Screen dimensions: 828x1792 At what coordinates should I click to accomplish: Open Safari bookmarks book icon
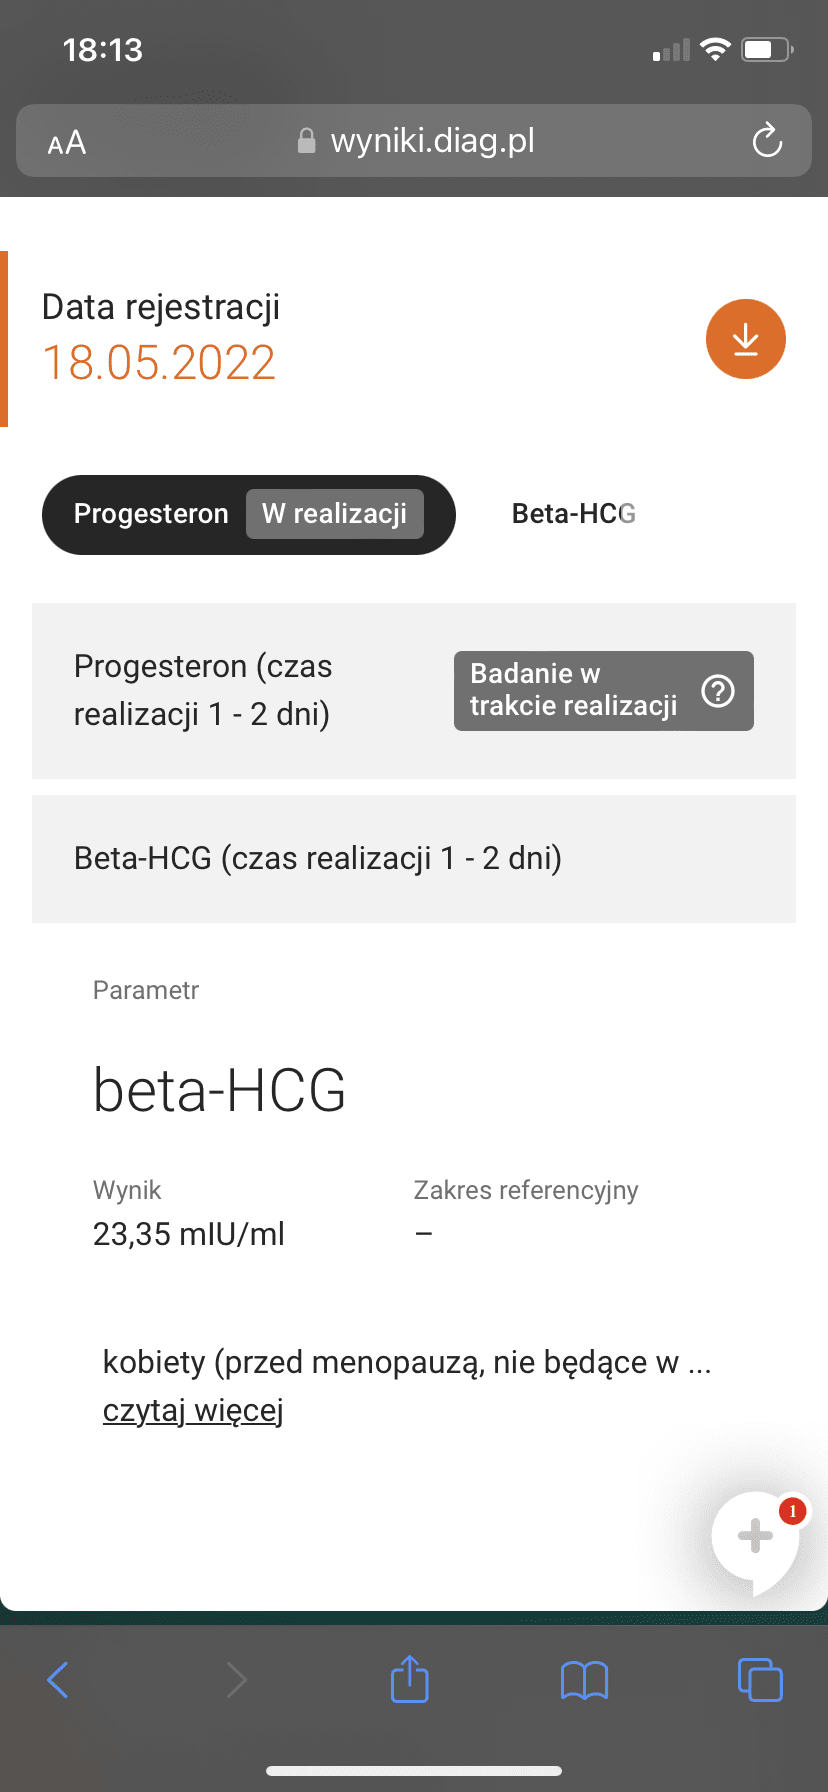[584, 1680]
